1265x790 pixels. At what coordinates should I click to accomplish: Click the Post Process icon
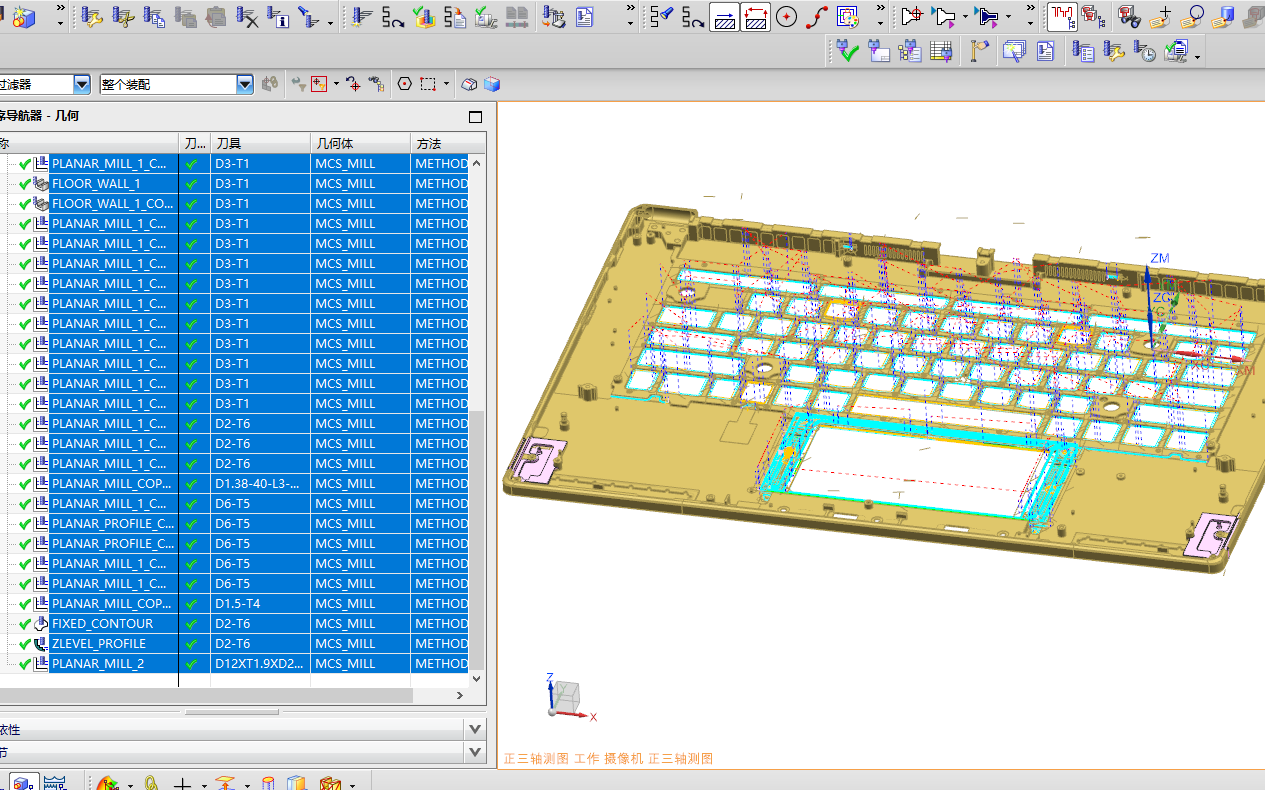[553, 17]
